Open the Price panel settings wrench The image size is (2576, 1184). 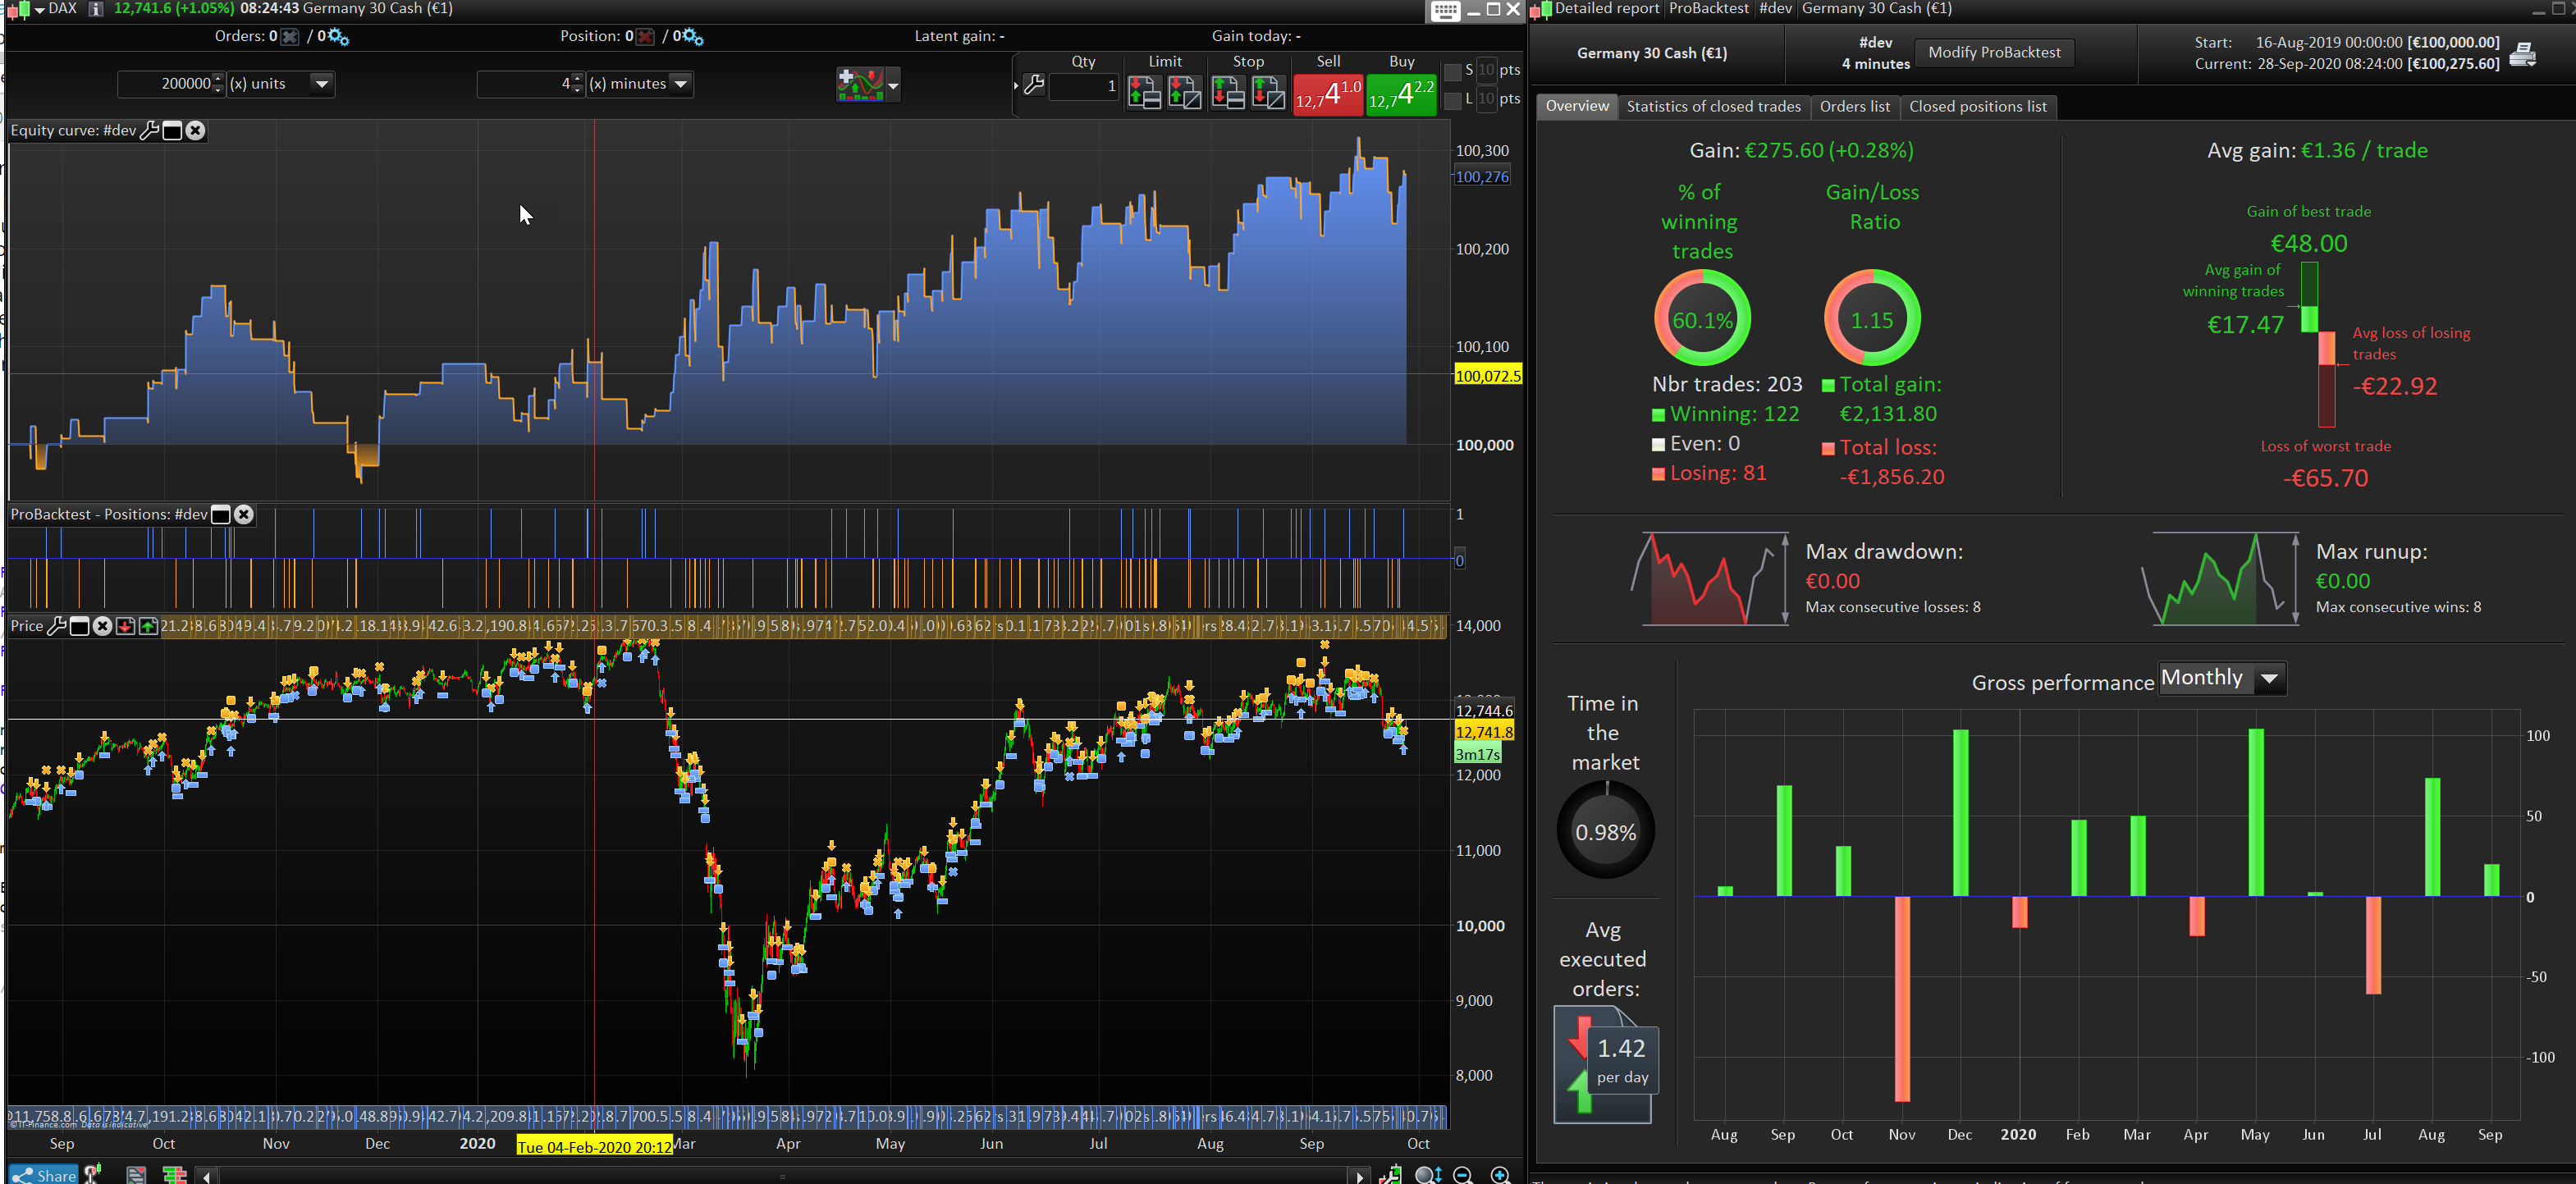57,626
